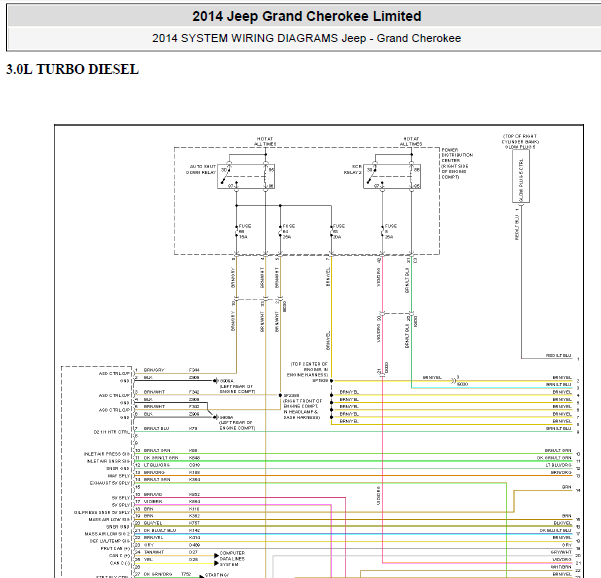Click the 'DEF LVL/TEMP SIG' pin label
601x578 pixels.
[110, 541]
